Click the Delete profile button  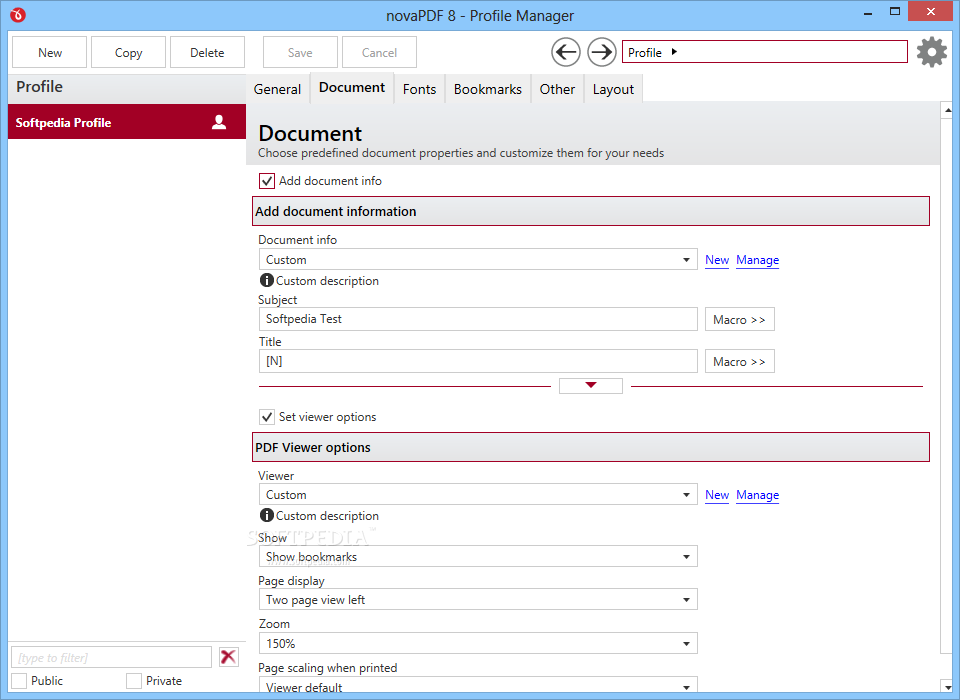[x=208, y=53]
